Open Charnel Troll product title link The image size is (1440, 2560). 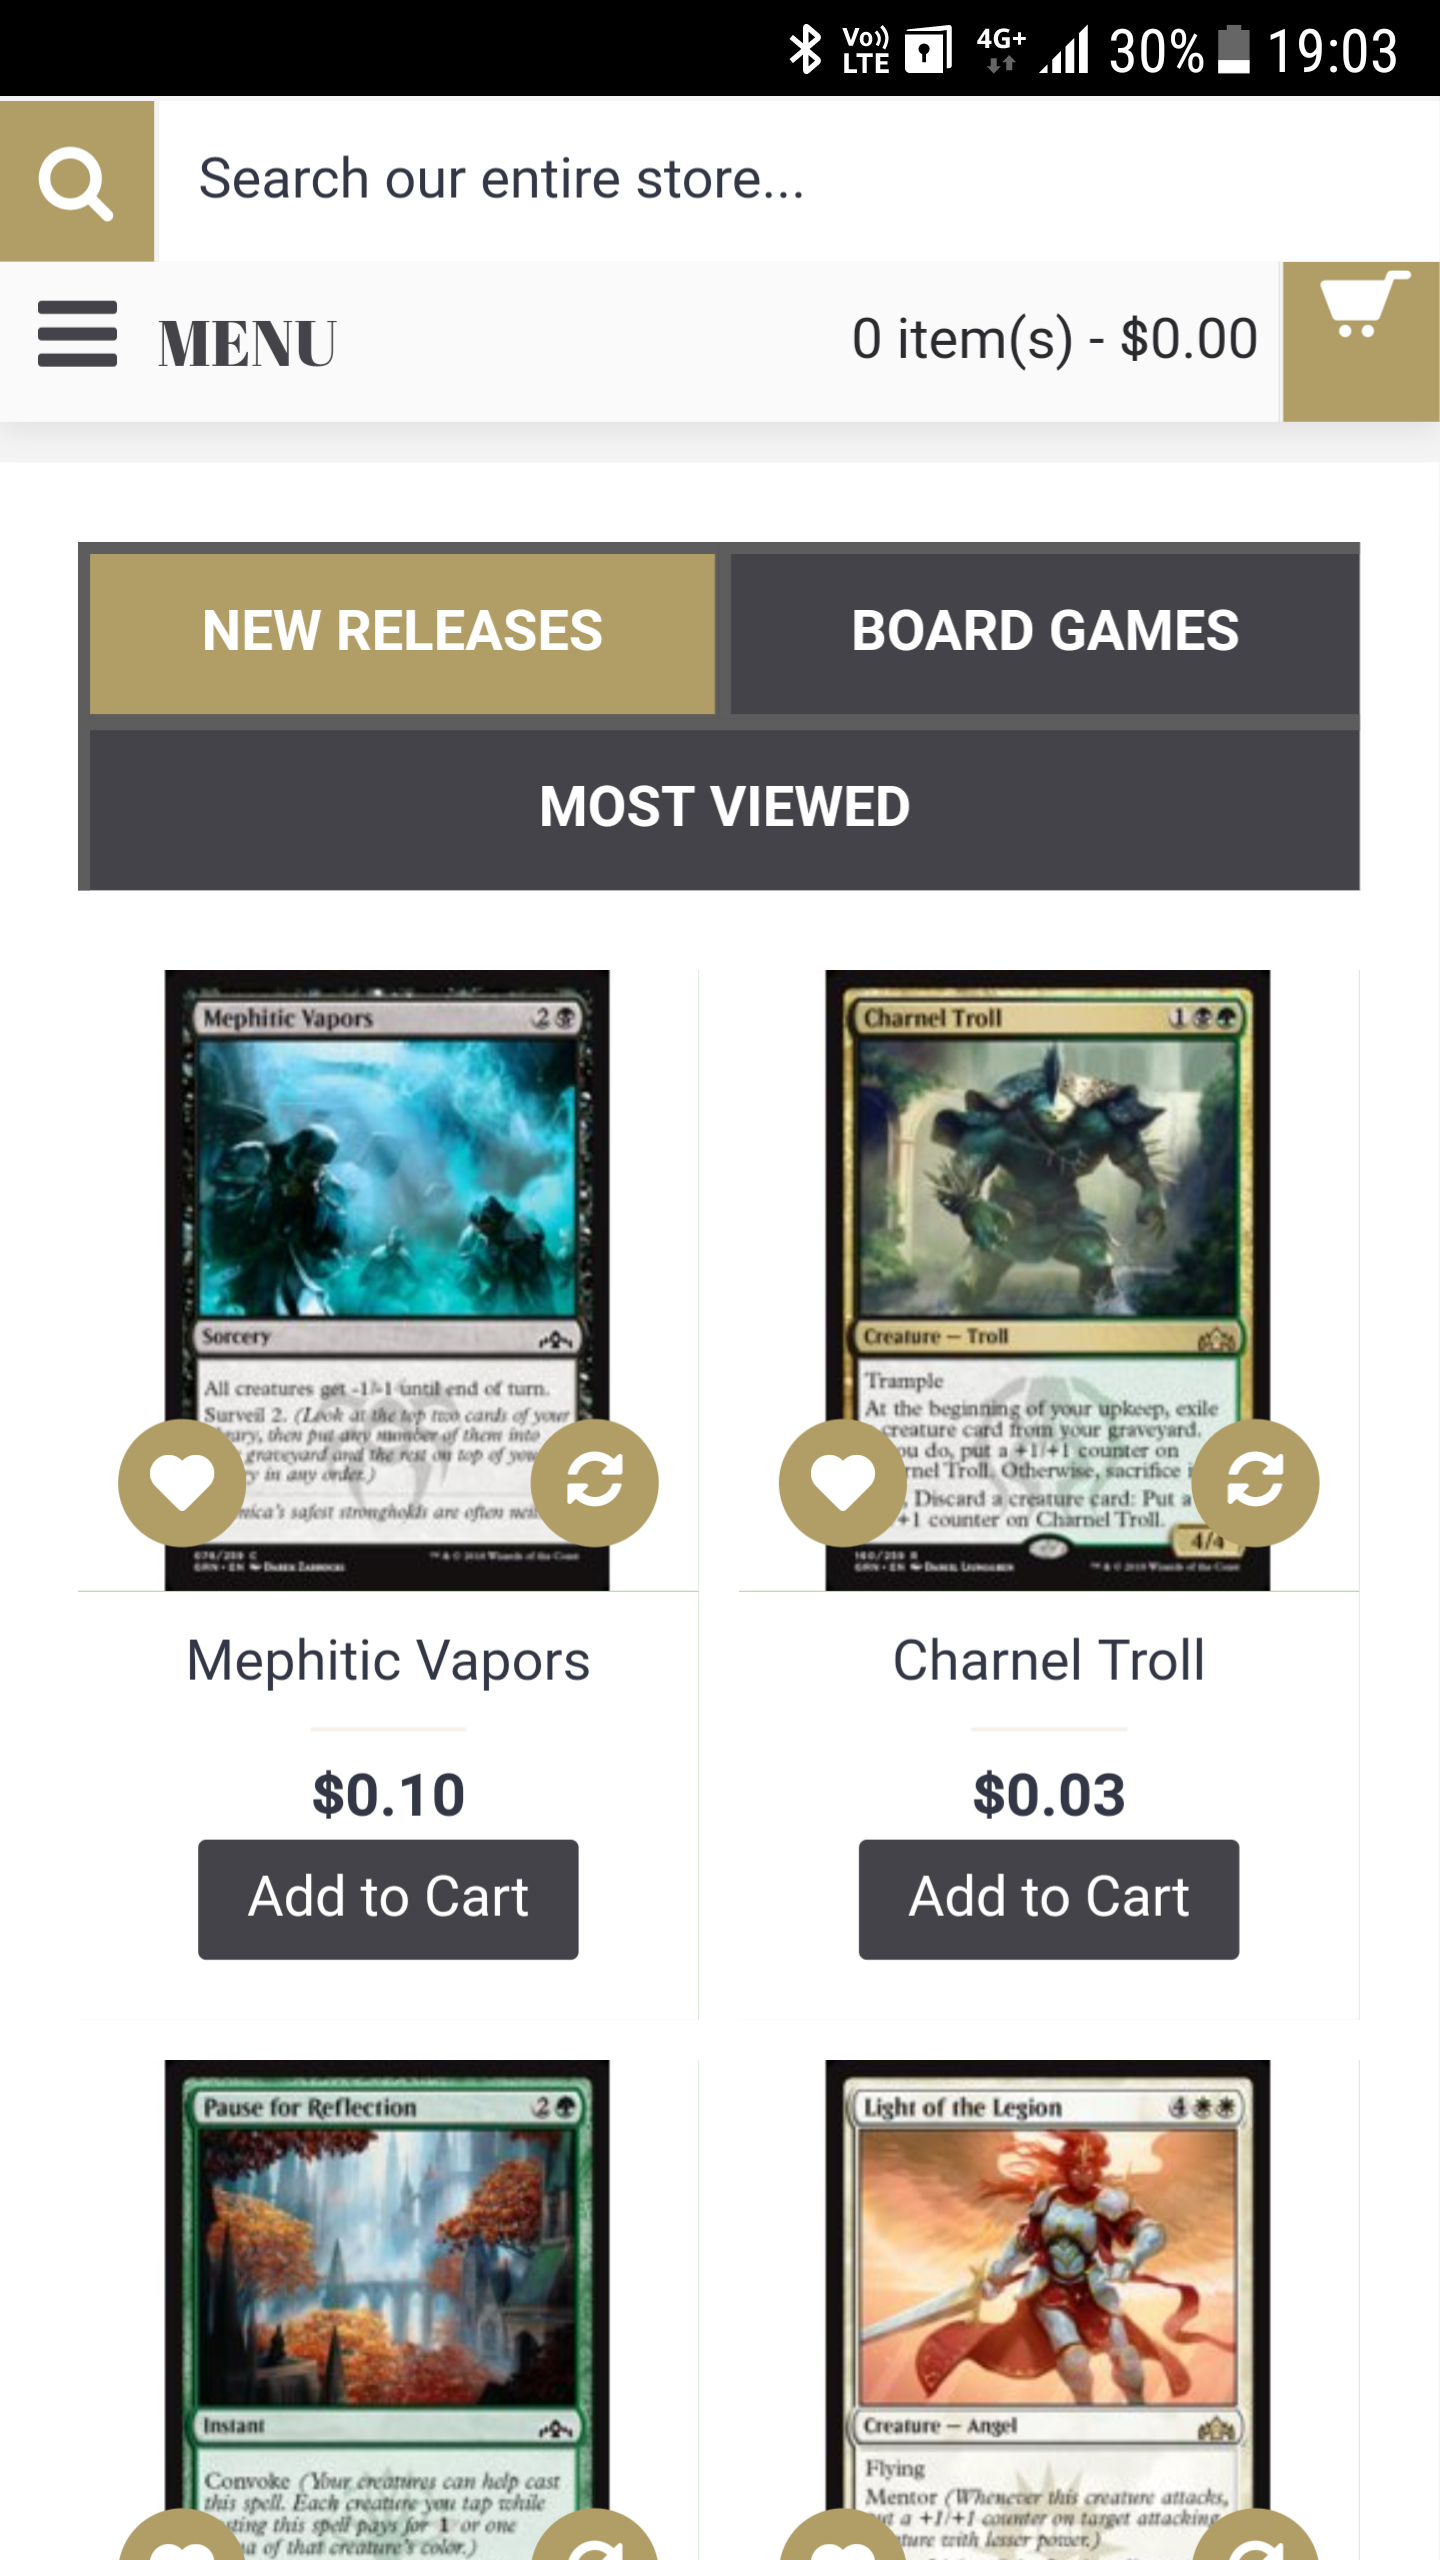click(x=1049, y=1661)
